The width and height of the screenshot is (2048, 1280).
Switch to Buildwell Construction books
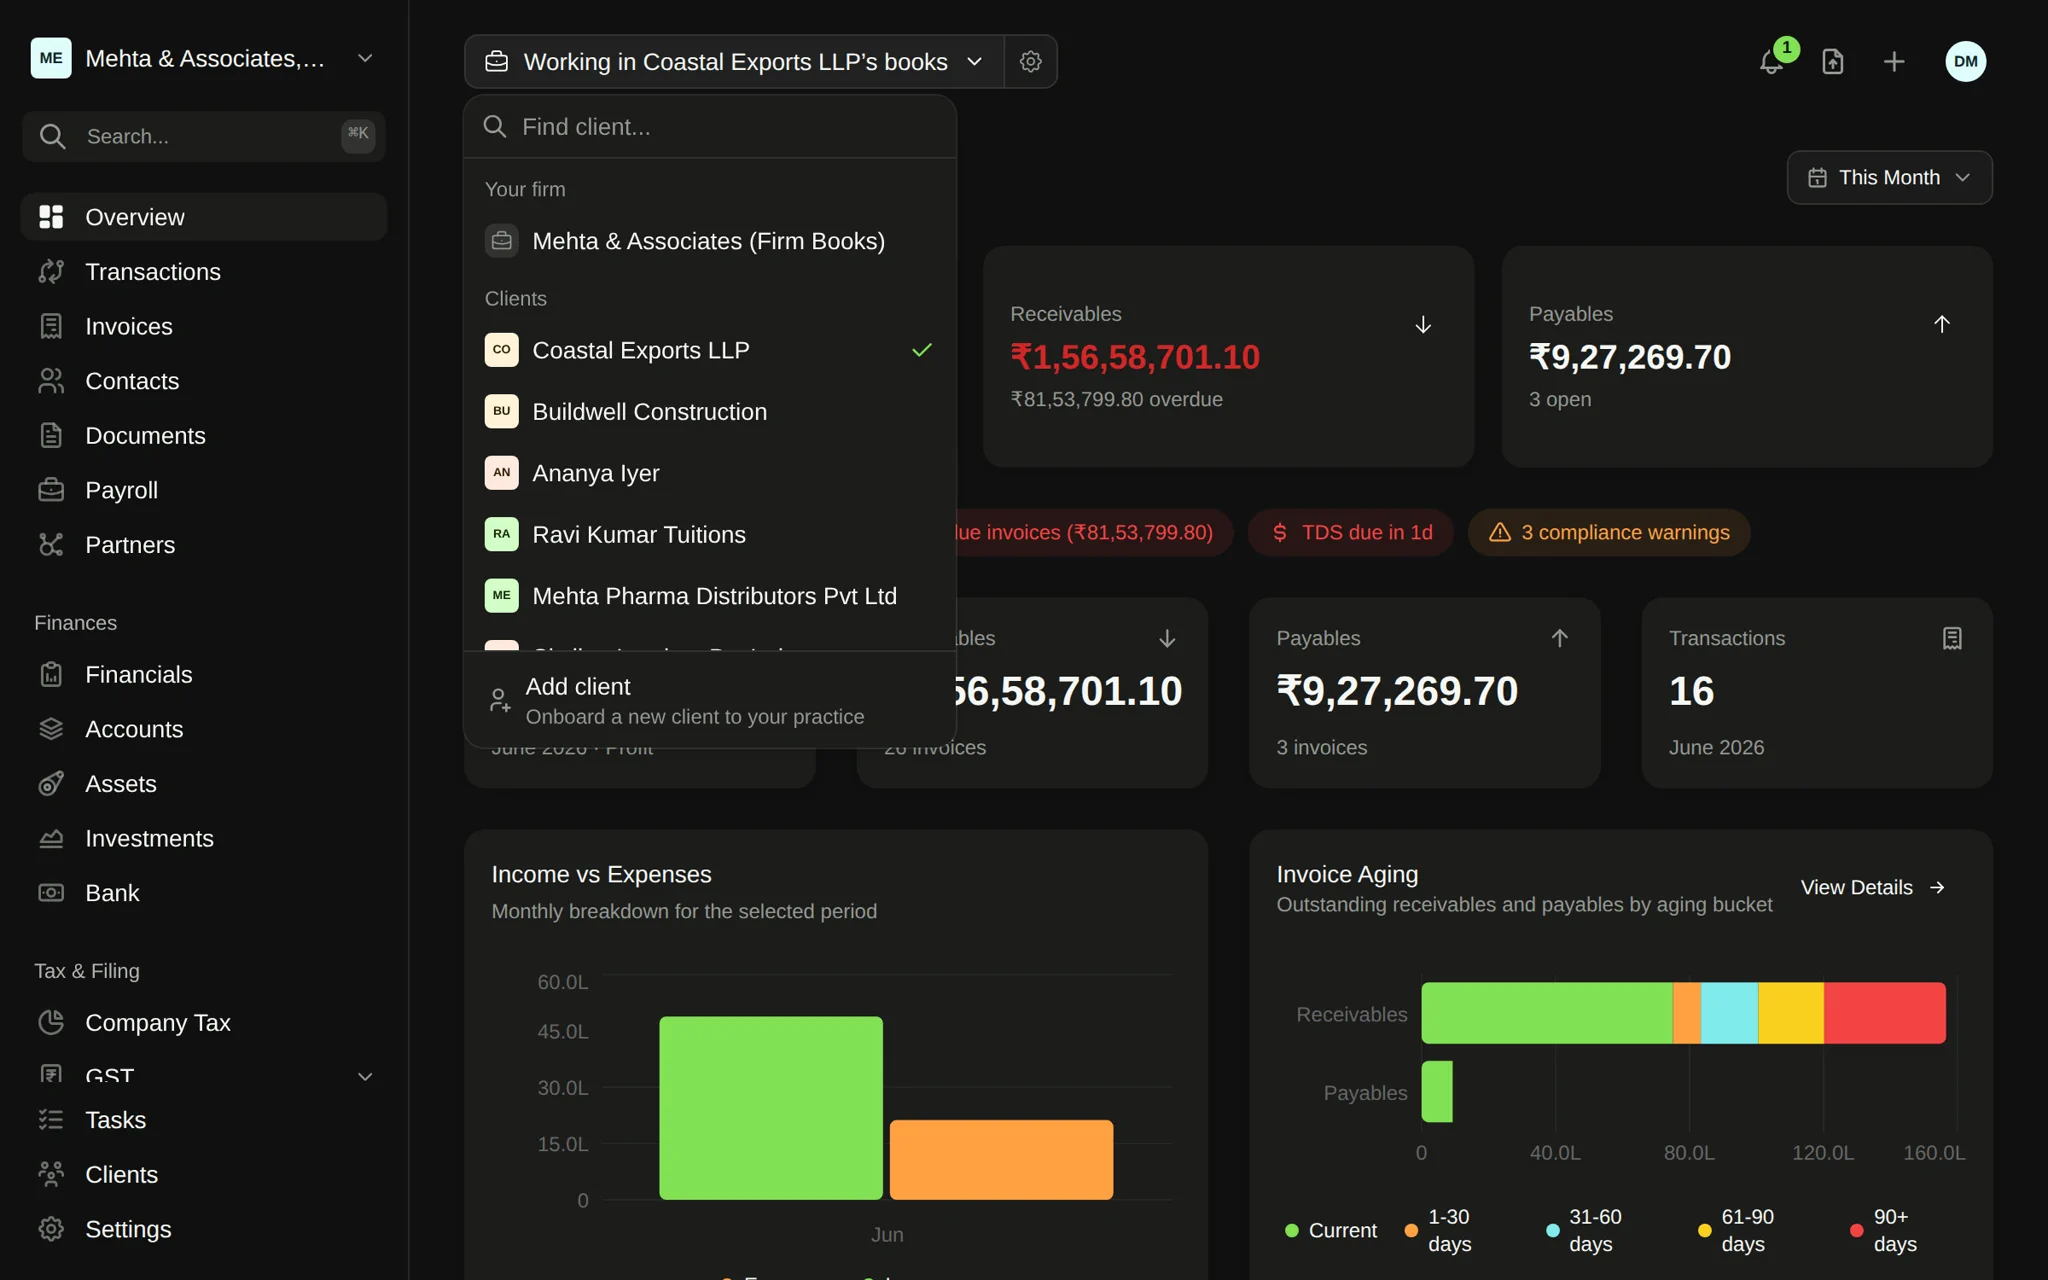(x=710, y=412)
